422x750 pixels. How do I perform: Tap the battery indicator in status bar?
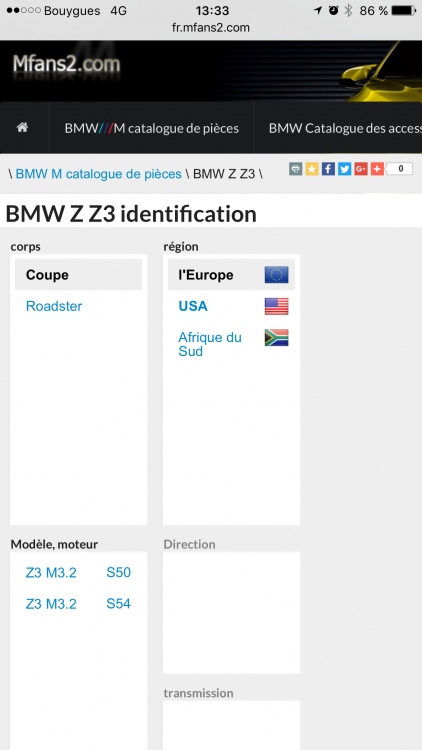click(403, 10)
